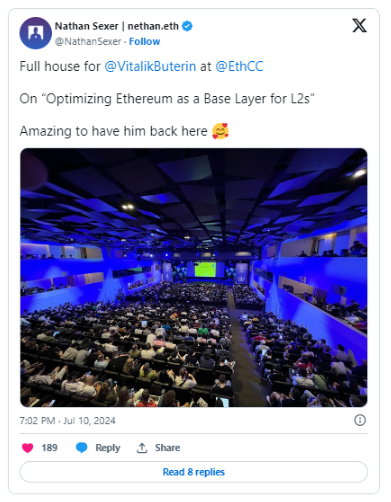Click the Reply text label

tap(108, 448)
